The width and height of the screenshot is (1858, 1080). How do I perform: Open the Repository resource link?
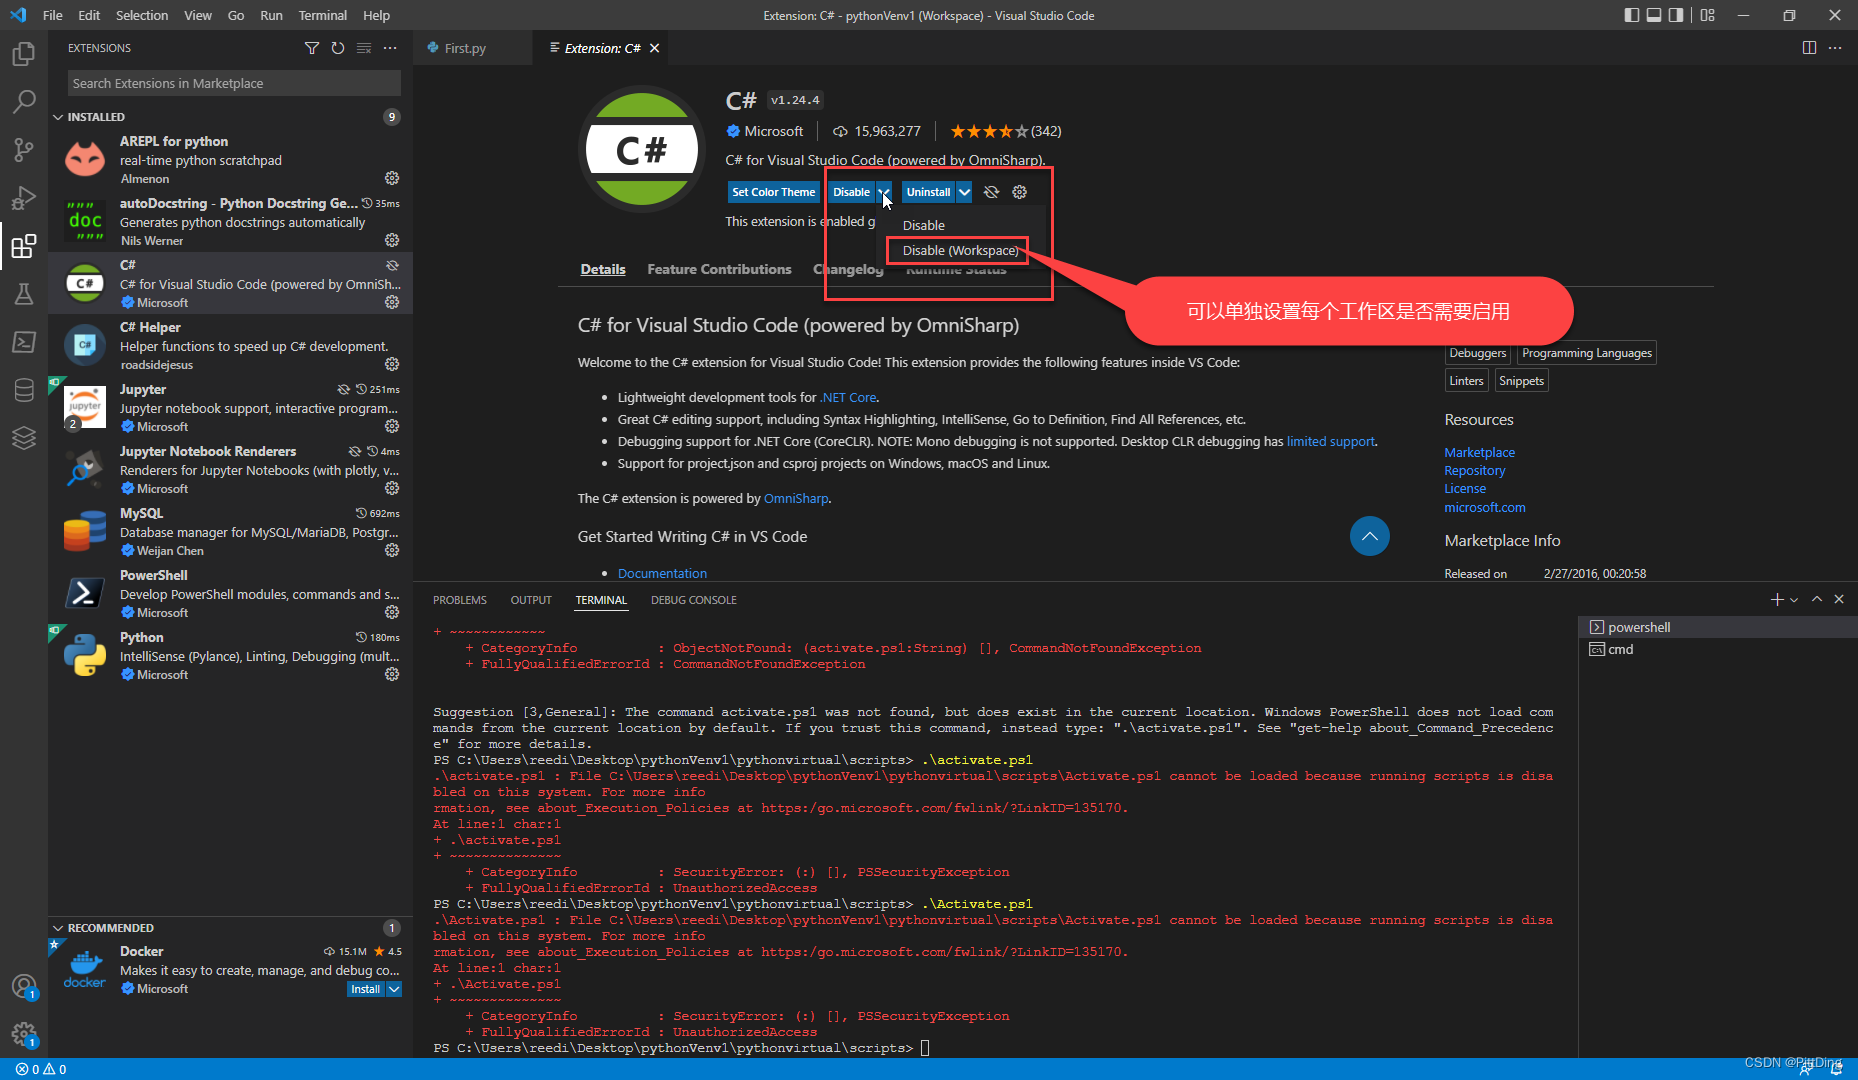1474,470
